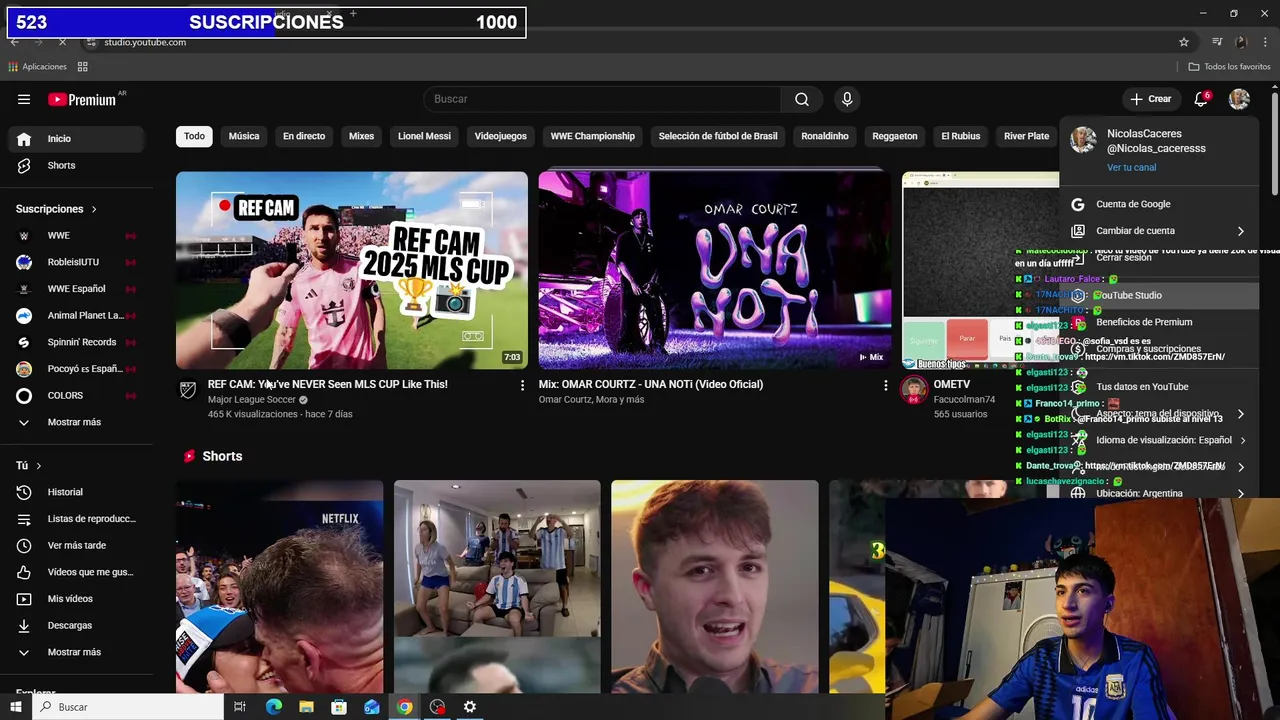Play the REF CAM MLS Cup thumbnail
The width and height of the screenshot is (1280, 720).
352,270
